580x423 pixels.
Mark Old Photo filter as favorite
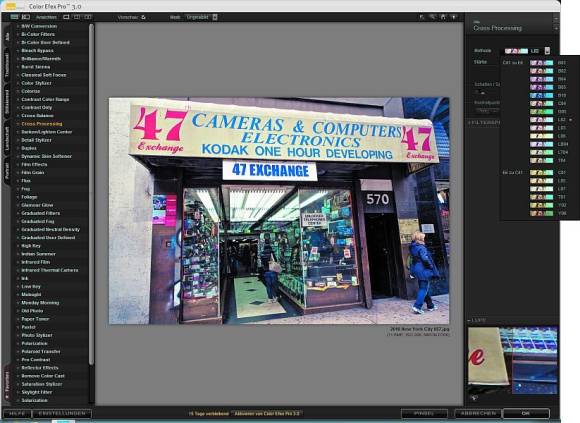point(17,311)
